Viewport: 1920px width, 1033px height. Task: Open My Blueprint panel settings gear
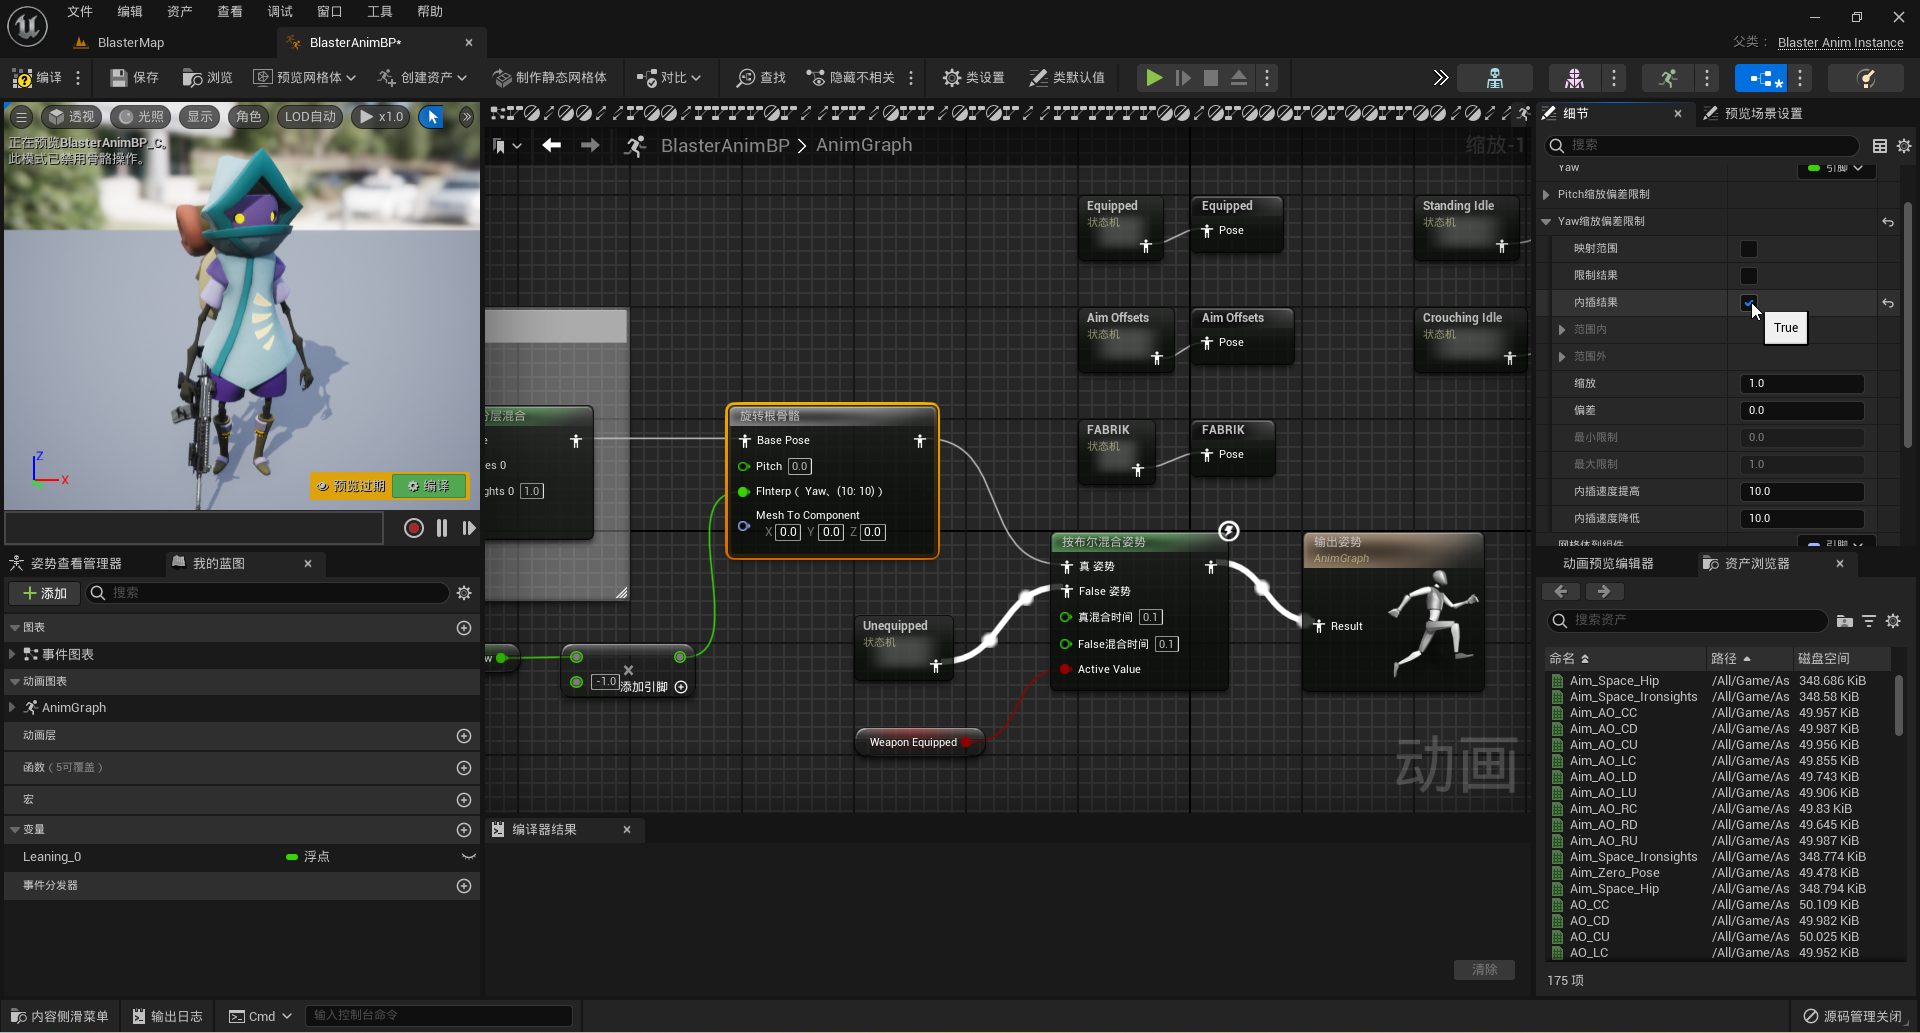pyautogui.click(x=464, y=593)
